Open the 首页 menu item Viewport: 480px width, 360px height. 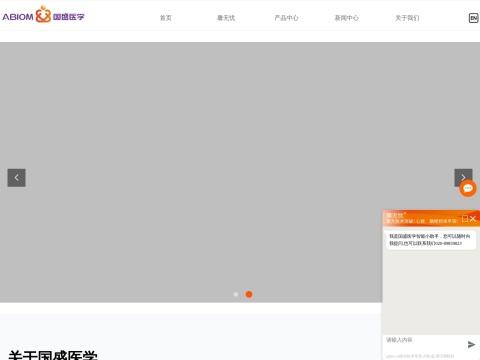click(x=166, y=18)
